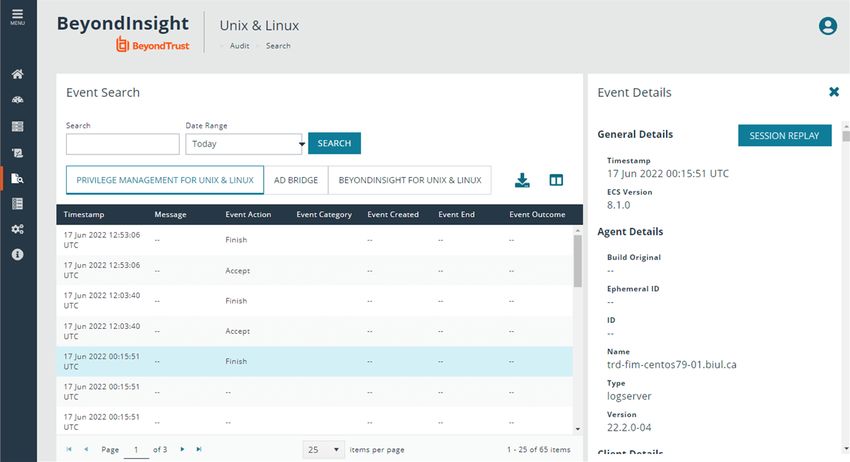Viewport: 850px width, 462px height.
Task: Click the 1 - 25 of 65 items text
Action: pyautogui.click(x=539, y=450)
